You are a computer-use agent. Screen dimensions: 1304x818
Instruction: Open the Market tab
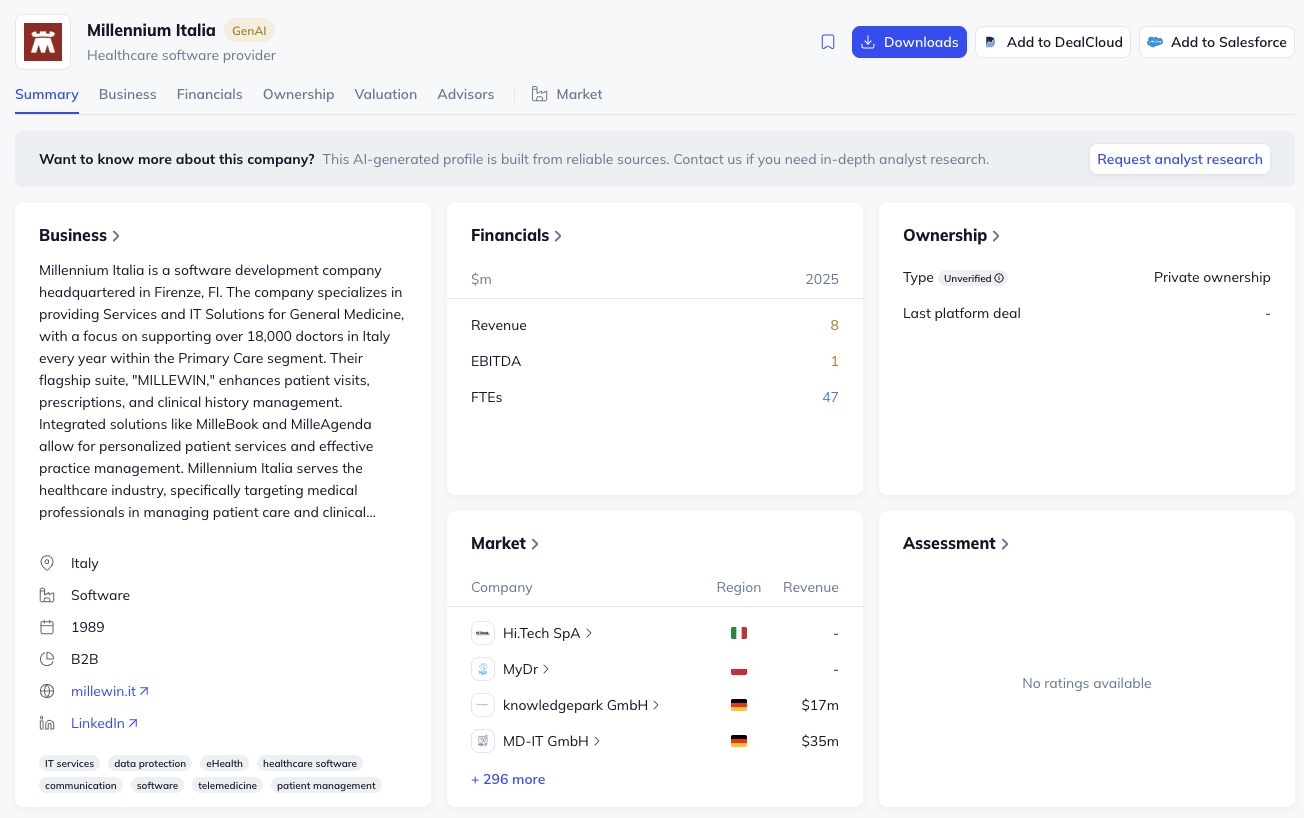pos(567,94)
